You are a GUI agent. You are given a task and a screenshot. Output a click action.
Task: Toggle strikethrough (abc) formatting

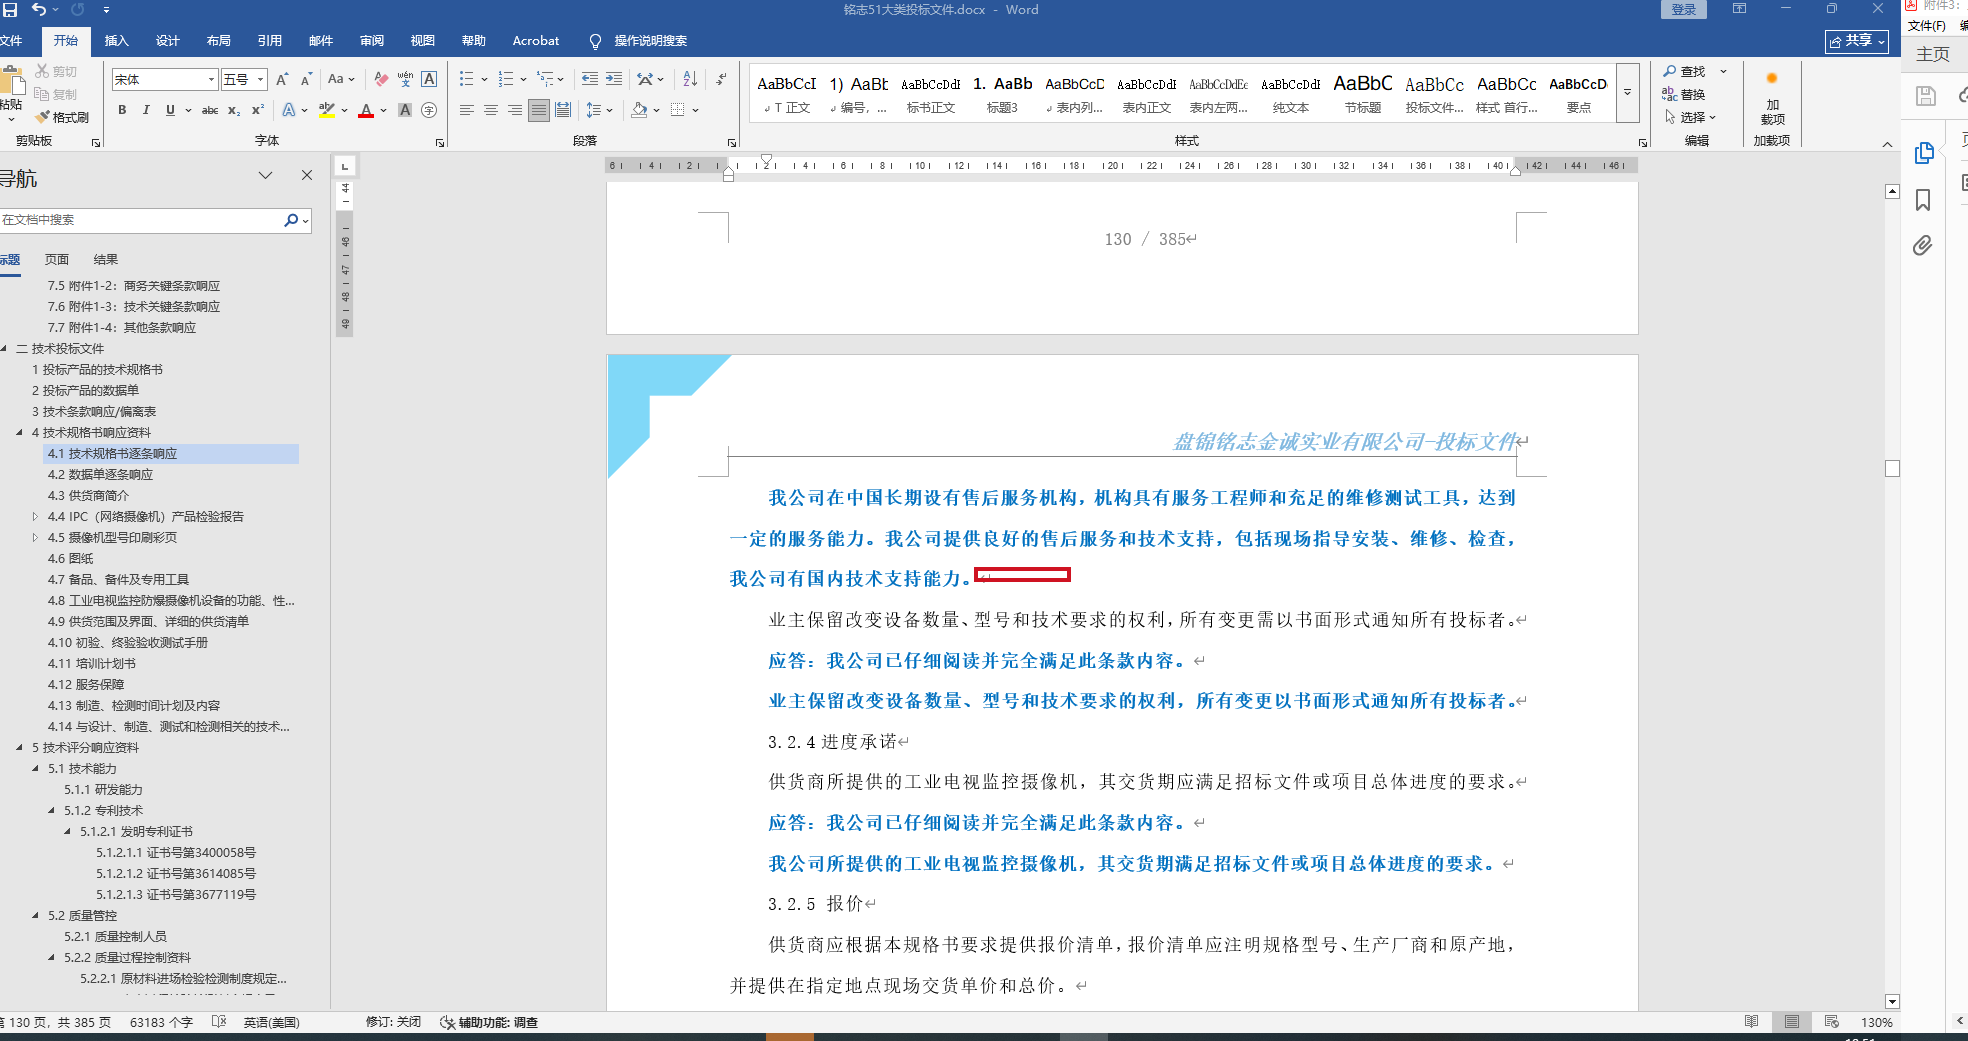210,110
